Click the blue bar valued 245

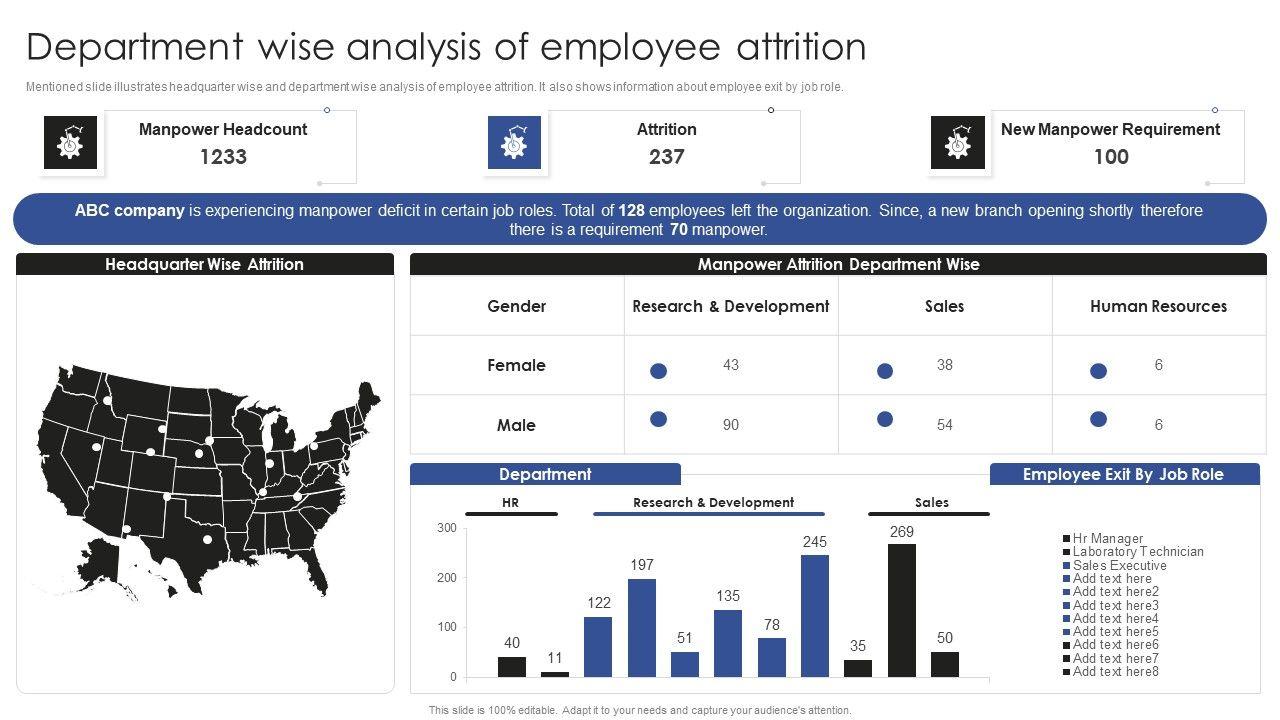[815, 616]
